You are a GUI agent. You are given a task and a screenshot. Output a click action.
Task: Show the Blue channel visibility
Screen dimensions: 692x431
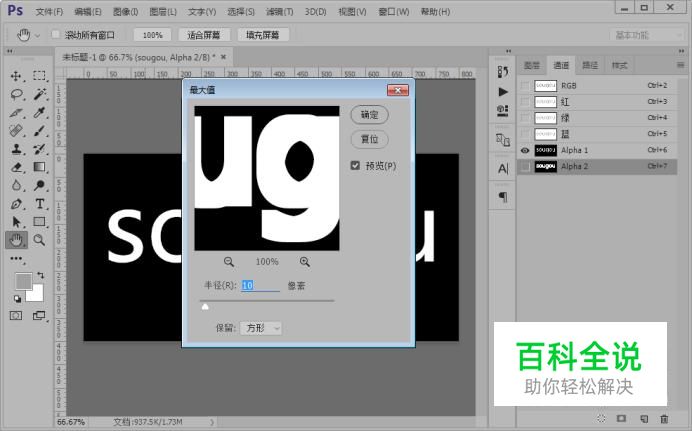tap(525, 134)
